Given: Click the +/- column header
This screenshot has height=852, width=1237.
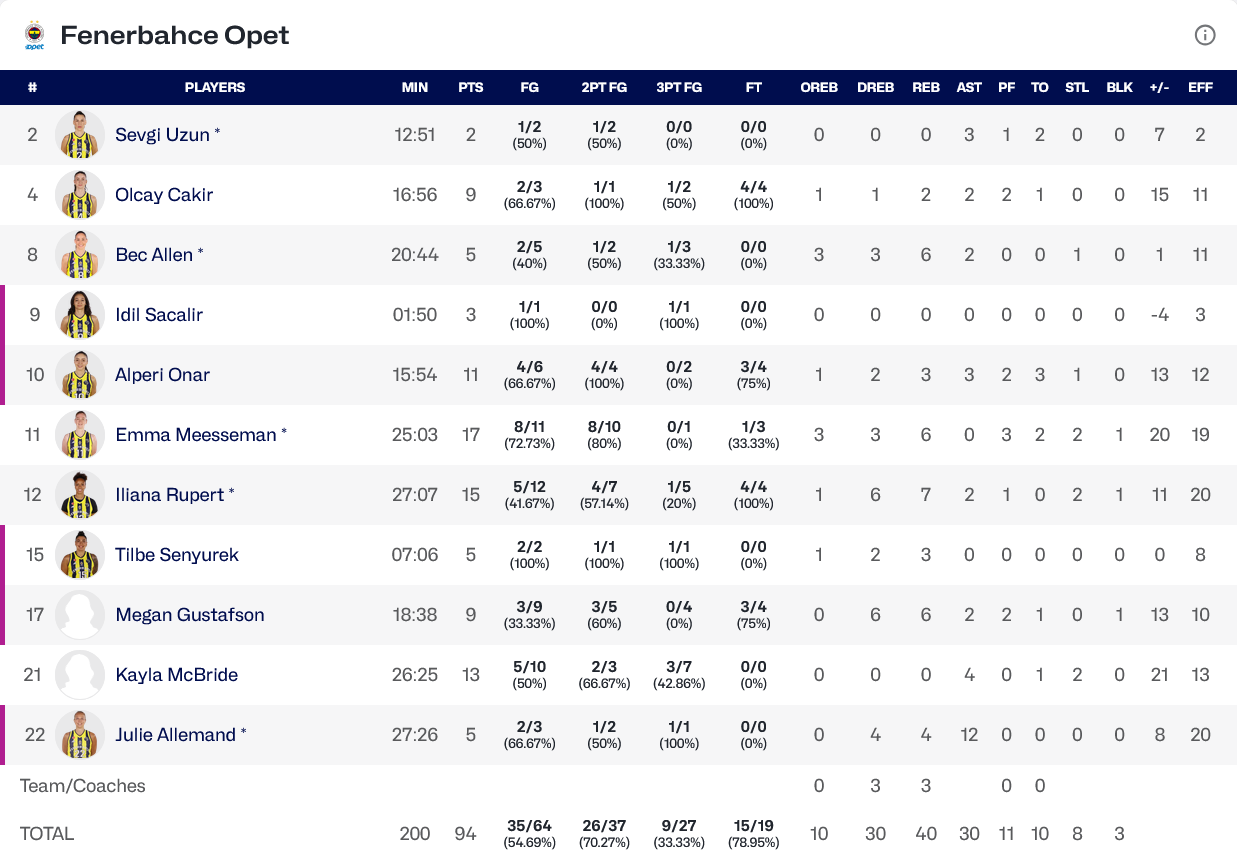Looking at the screenshot, I should (1160, 87).
